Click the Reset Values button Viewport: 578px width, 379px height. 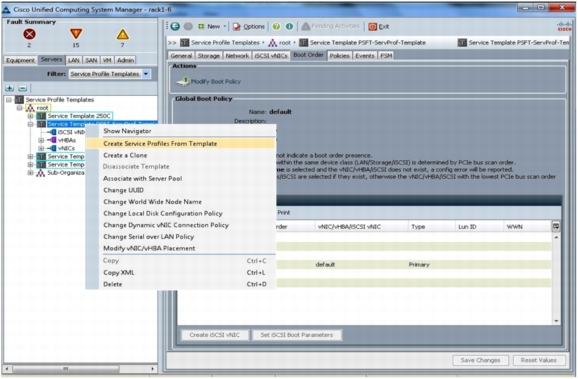coord(539,360)
